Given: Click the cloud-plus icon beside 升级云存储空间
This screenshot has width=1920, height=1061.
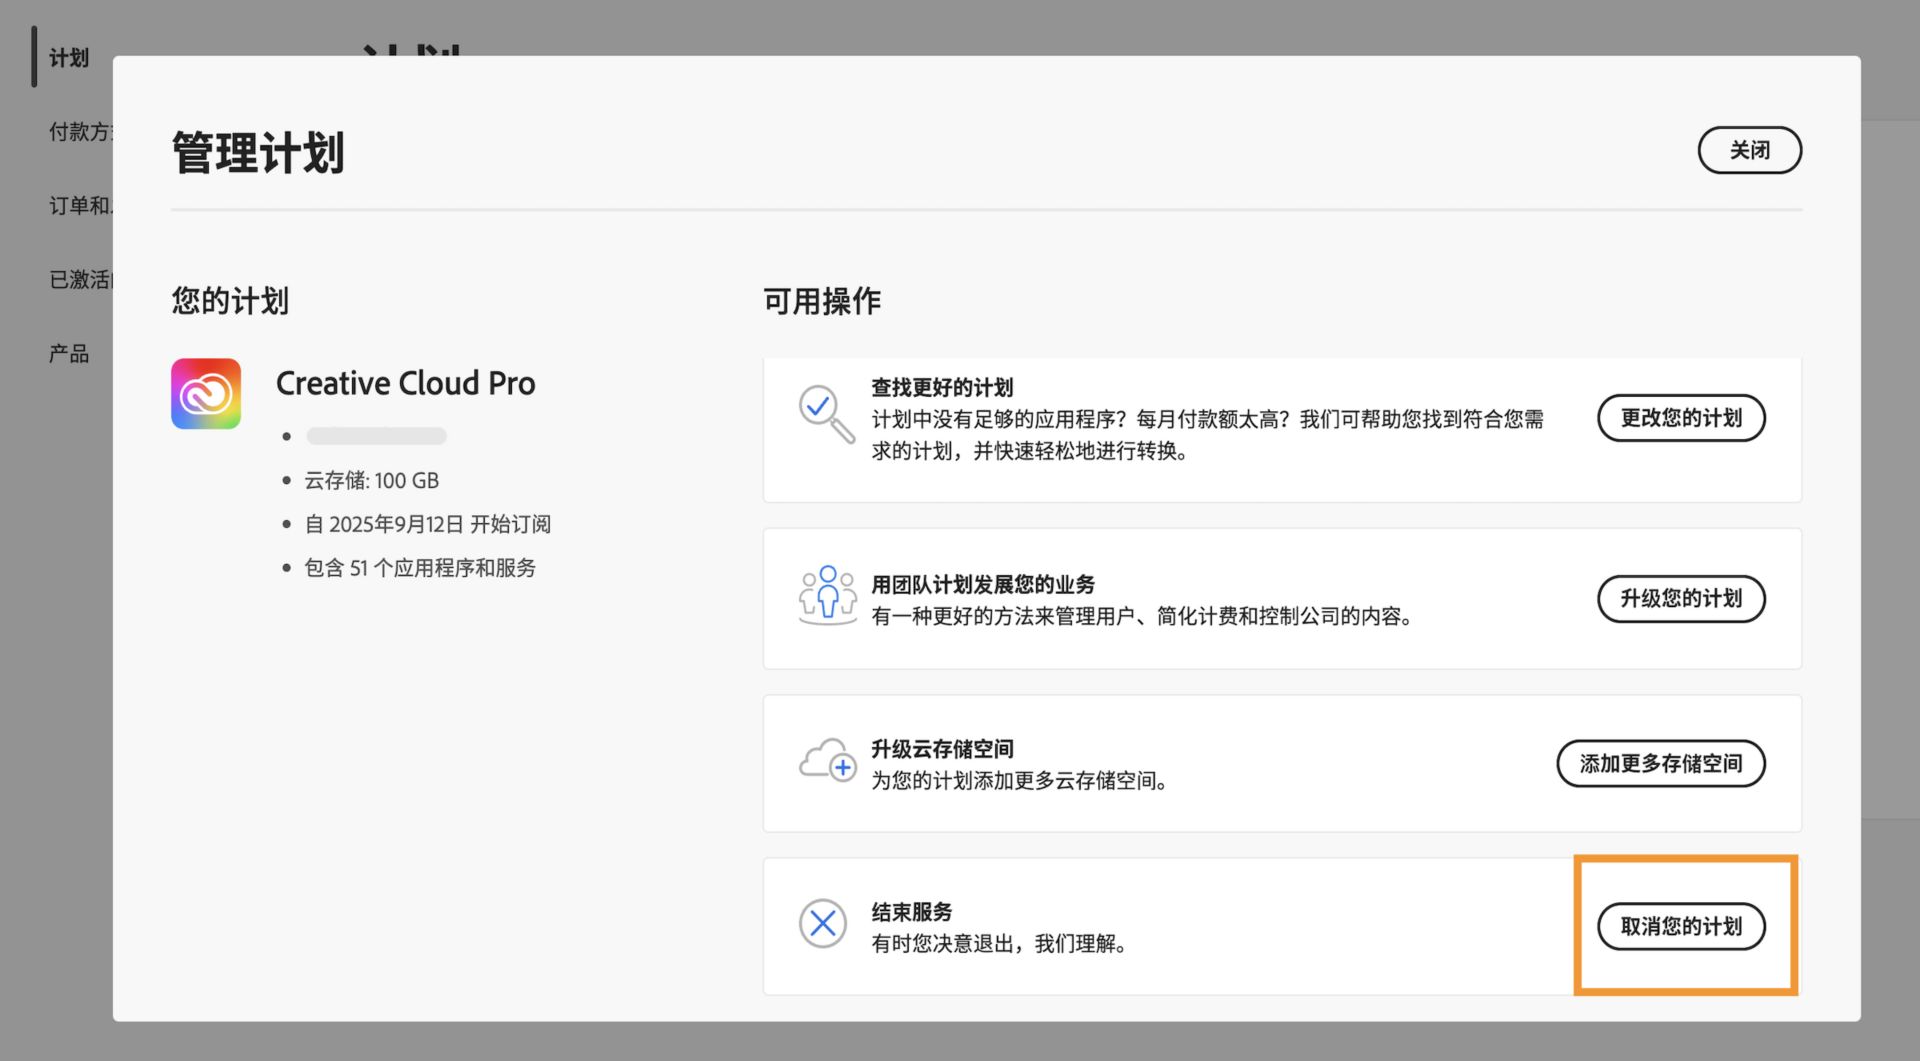Looking at the screenshot, I should 826,763.
